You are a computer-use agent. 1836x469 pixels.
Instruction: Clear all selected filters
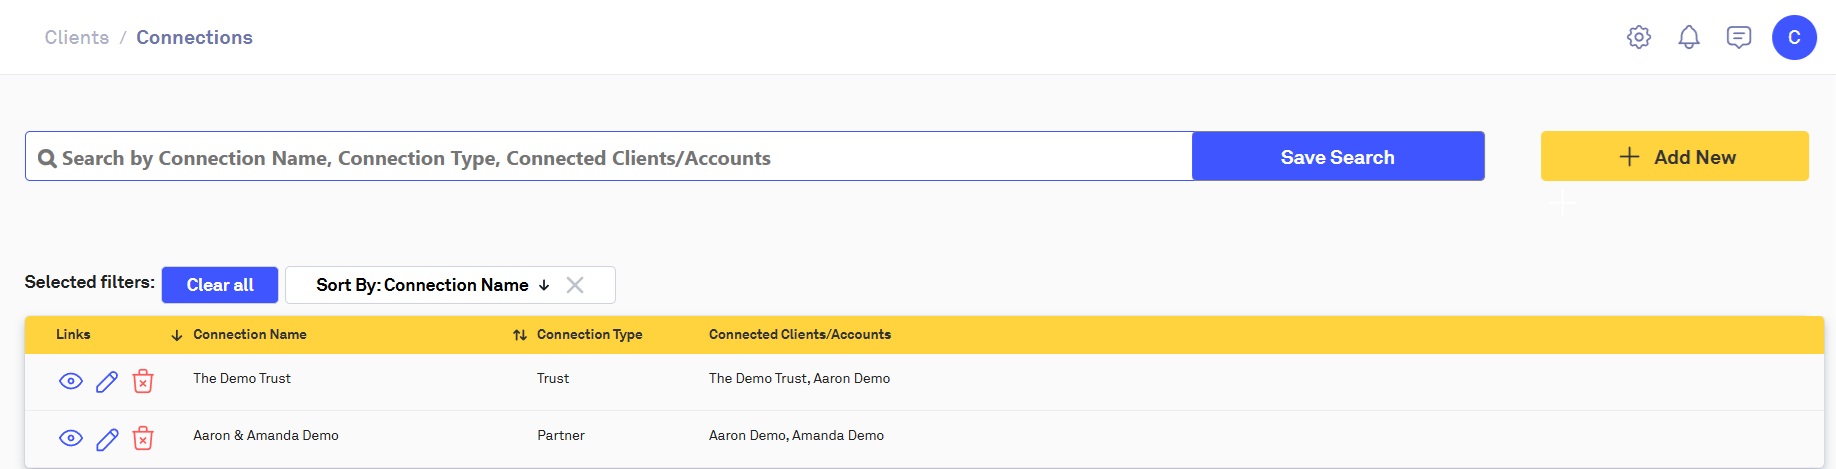pos(220,285)
